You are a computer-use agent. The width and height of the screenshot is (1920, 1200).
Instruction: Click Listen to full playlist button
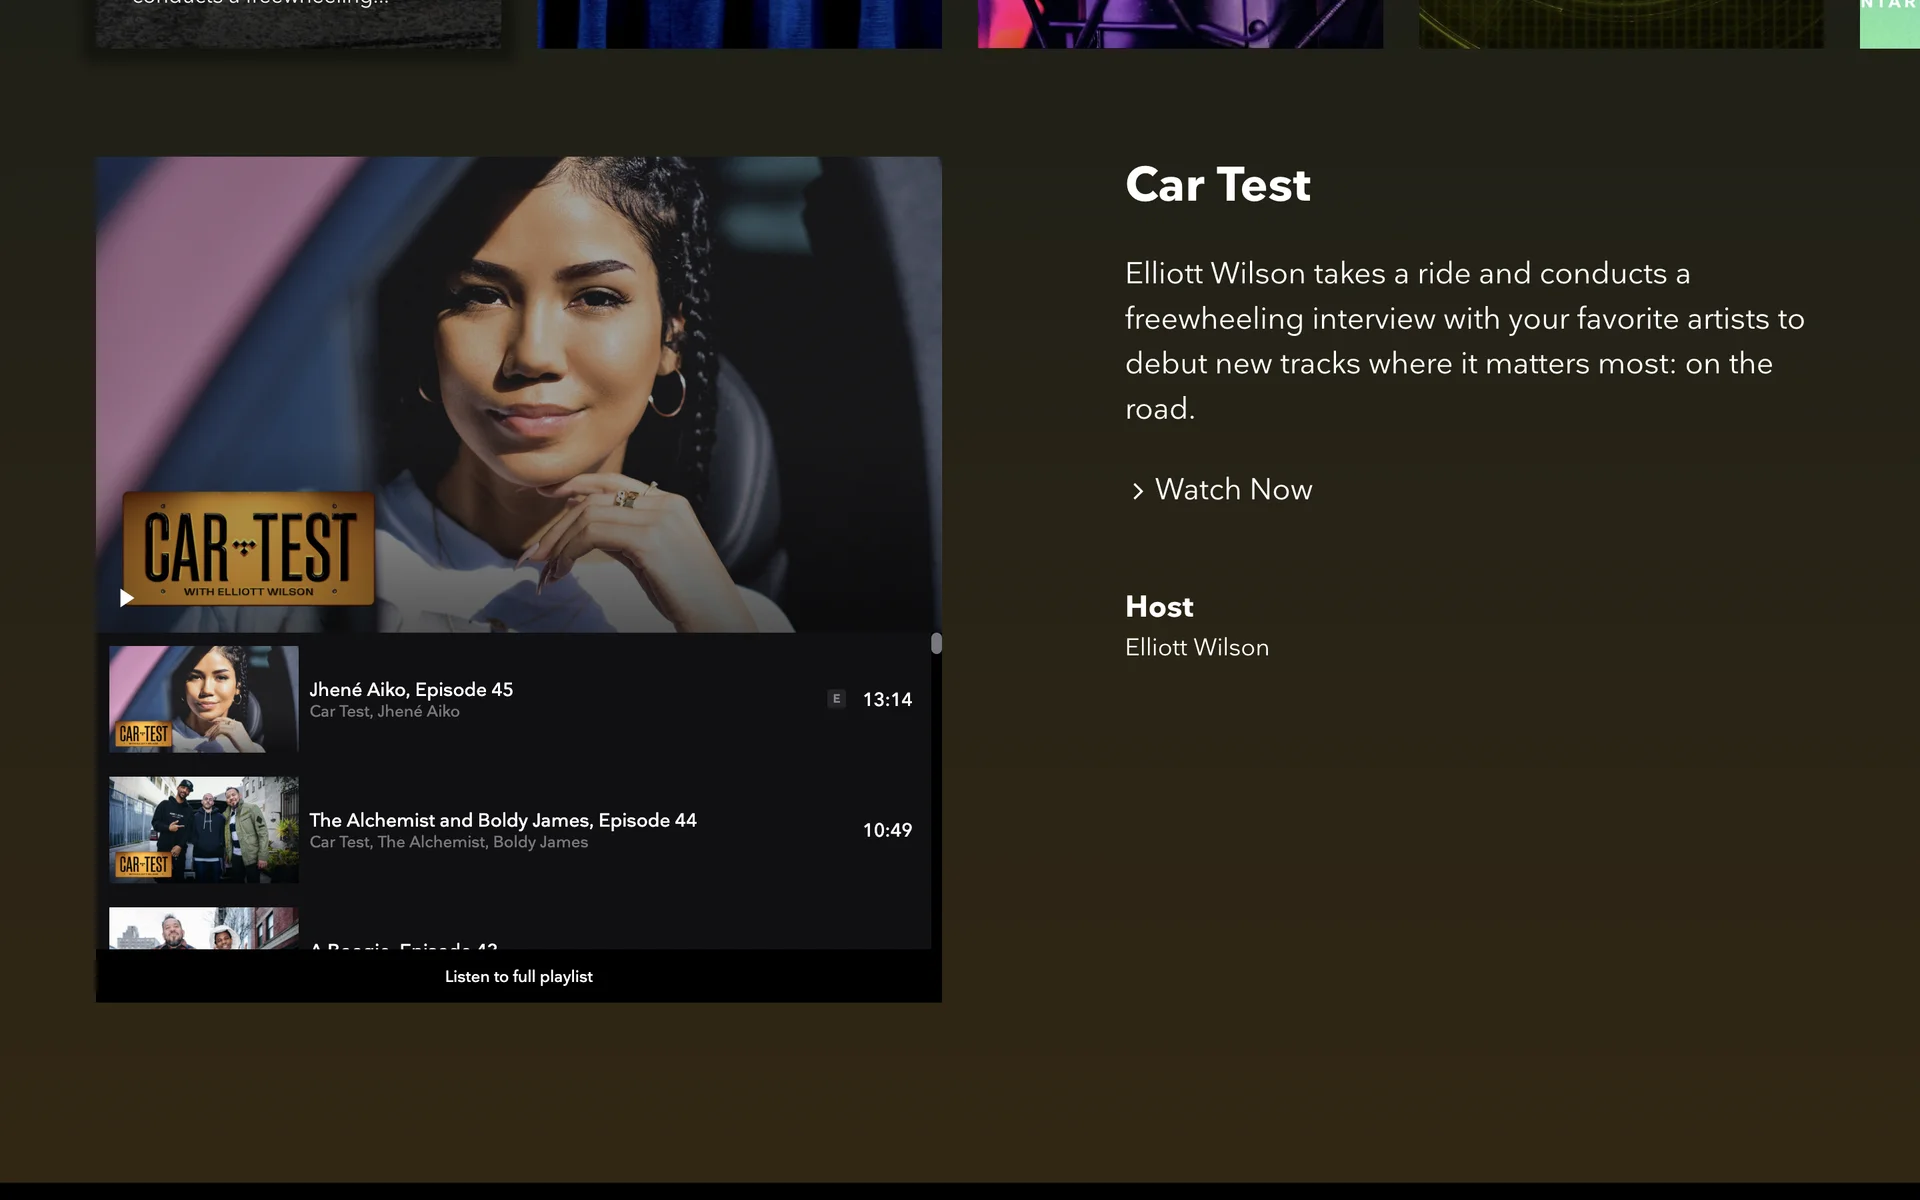coord(518,976)
